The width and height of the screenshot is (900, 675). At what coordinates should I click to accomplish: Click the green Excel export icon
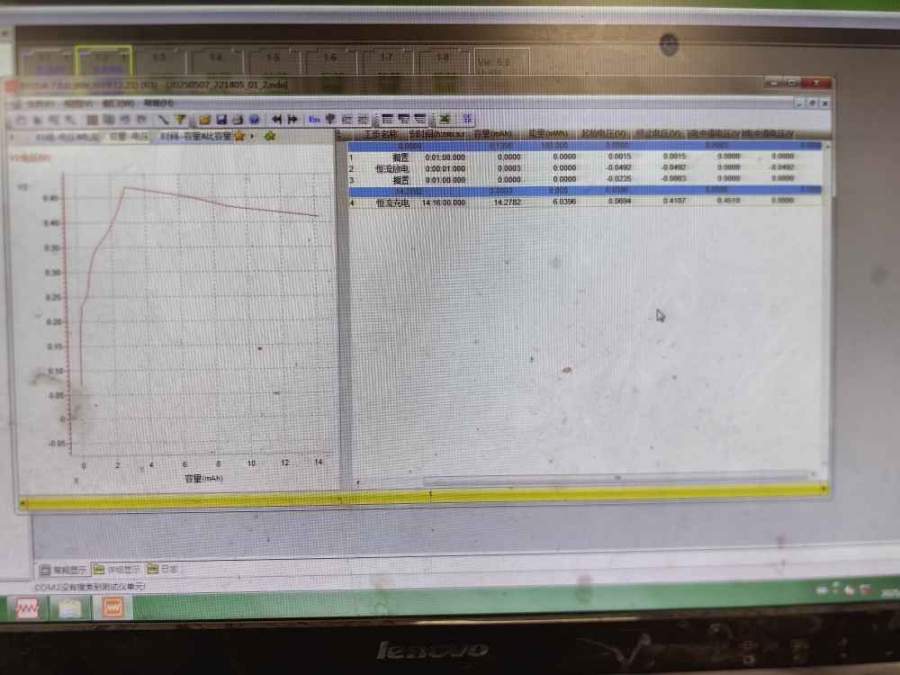(x=444, y=119)
